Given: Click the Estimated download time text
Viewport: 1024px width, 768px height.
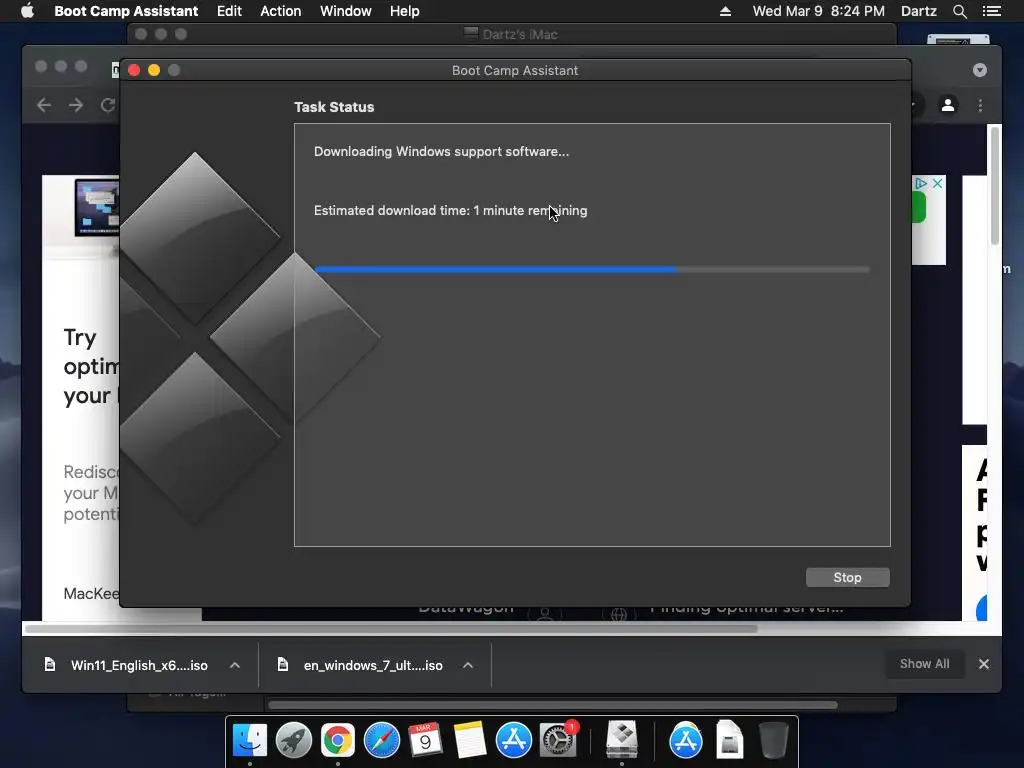Looking at the screenshot, I should click(x=450, y=210).
